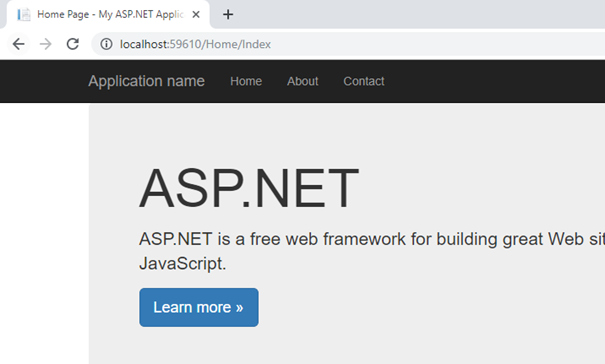Open the Contact page in the navbar
605x364 pixels.
coord(364,81)
